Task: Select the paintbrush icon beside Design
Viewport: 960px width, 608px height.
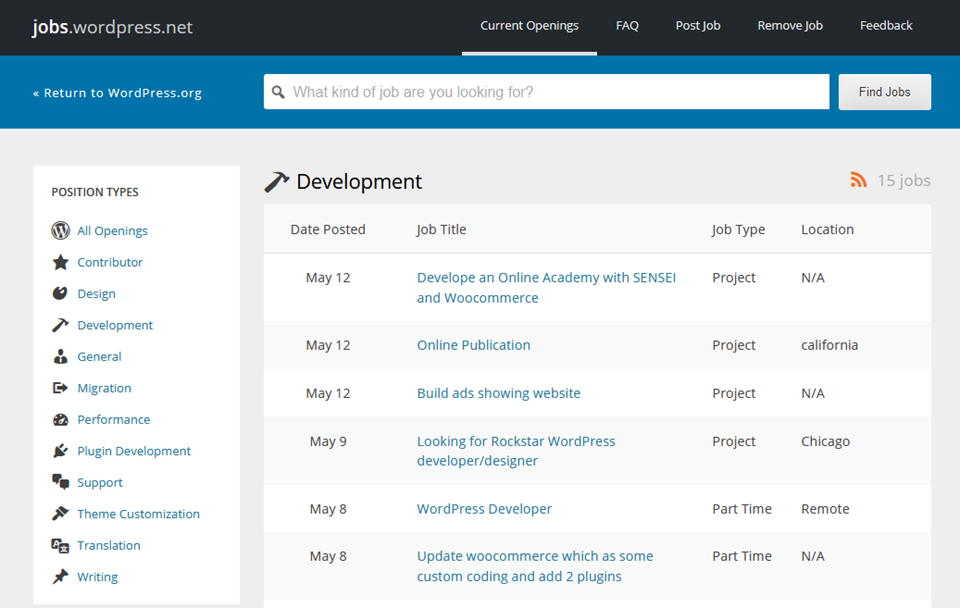Action: (59, 293)
